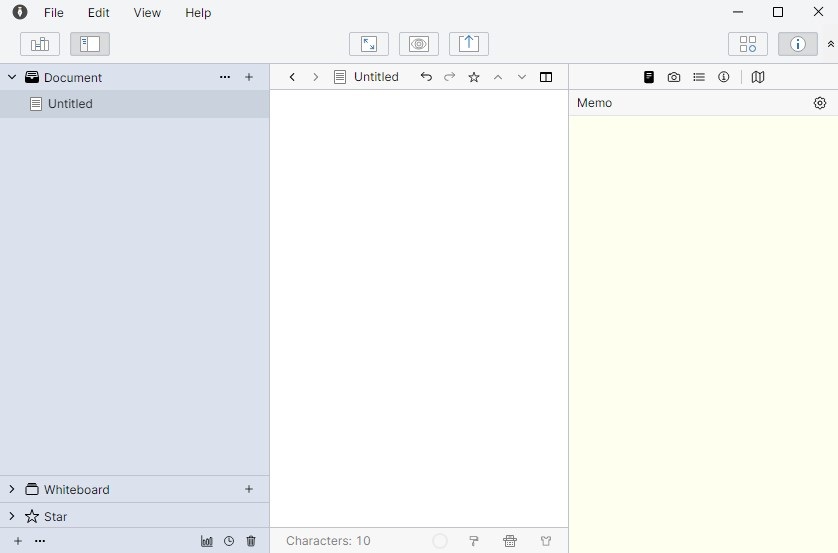Viewport: 838px width, 553px height.
Task: Click the export upload icon
Action: click(x=469, y=44)
